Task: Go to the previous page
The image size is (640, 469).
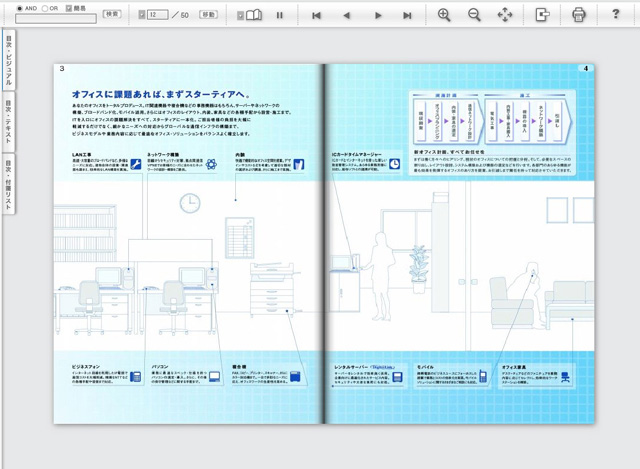Action: click(347, 15)
